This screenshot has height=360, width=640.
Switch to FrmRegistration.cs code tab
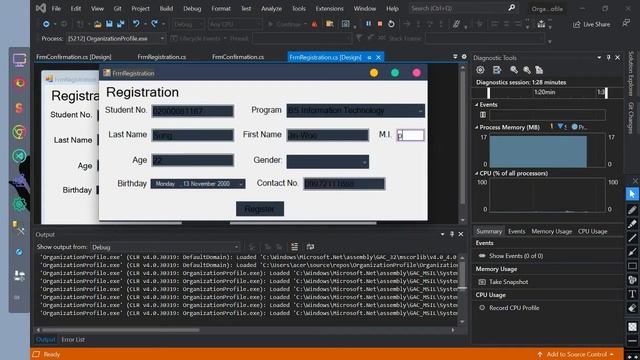pyautogui.click(x=162, y=57)
